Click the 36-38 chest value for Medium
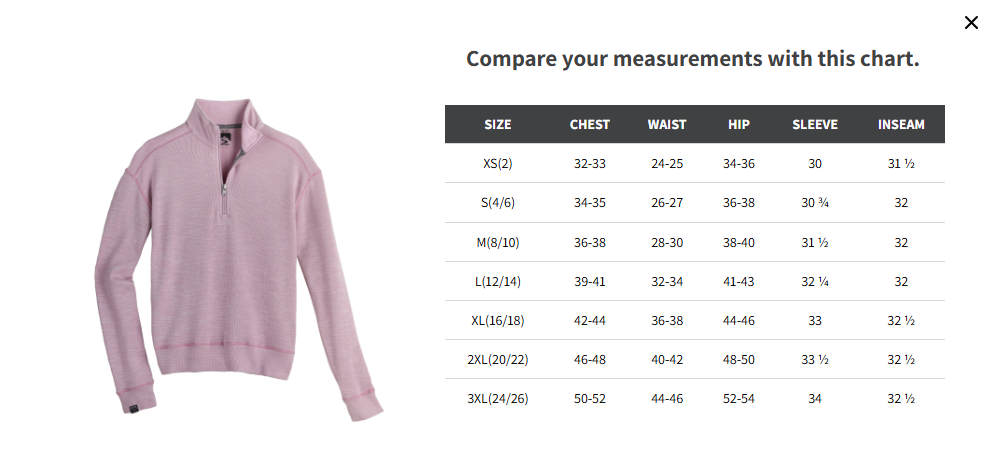The height and width of the screenshot is (472, 1000). click(x=589, y=242)
